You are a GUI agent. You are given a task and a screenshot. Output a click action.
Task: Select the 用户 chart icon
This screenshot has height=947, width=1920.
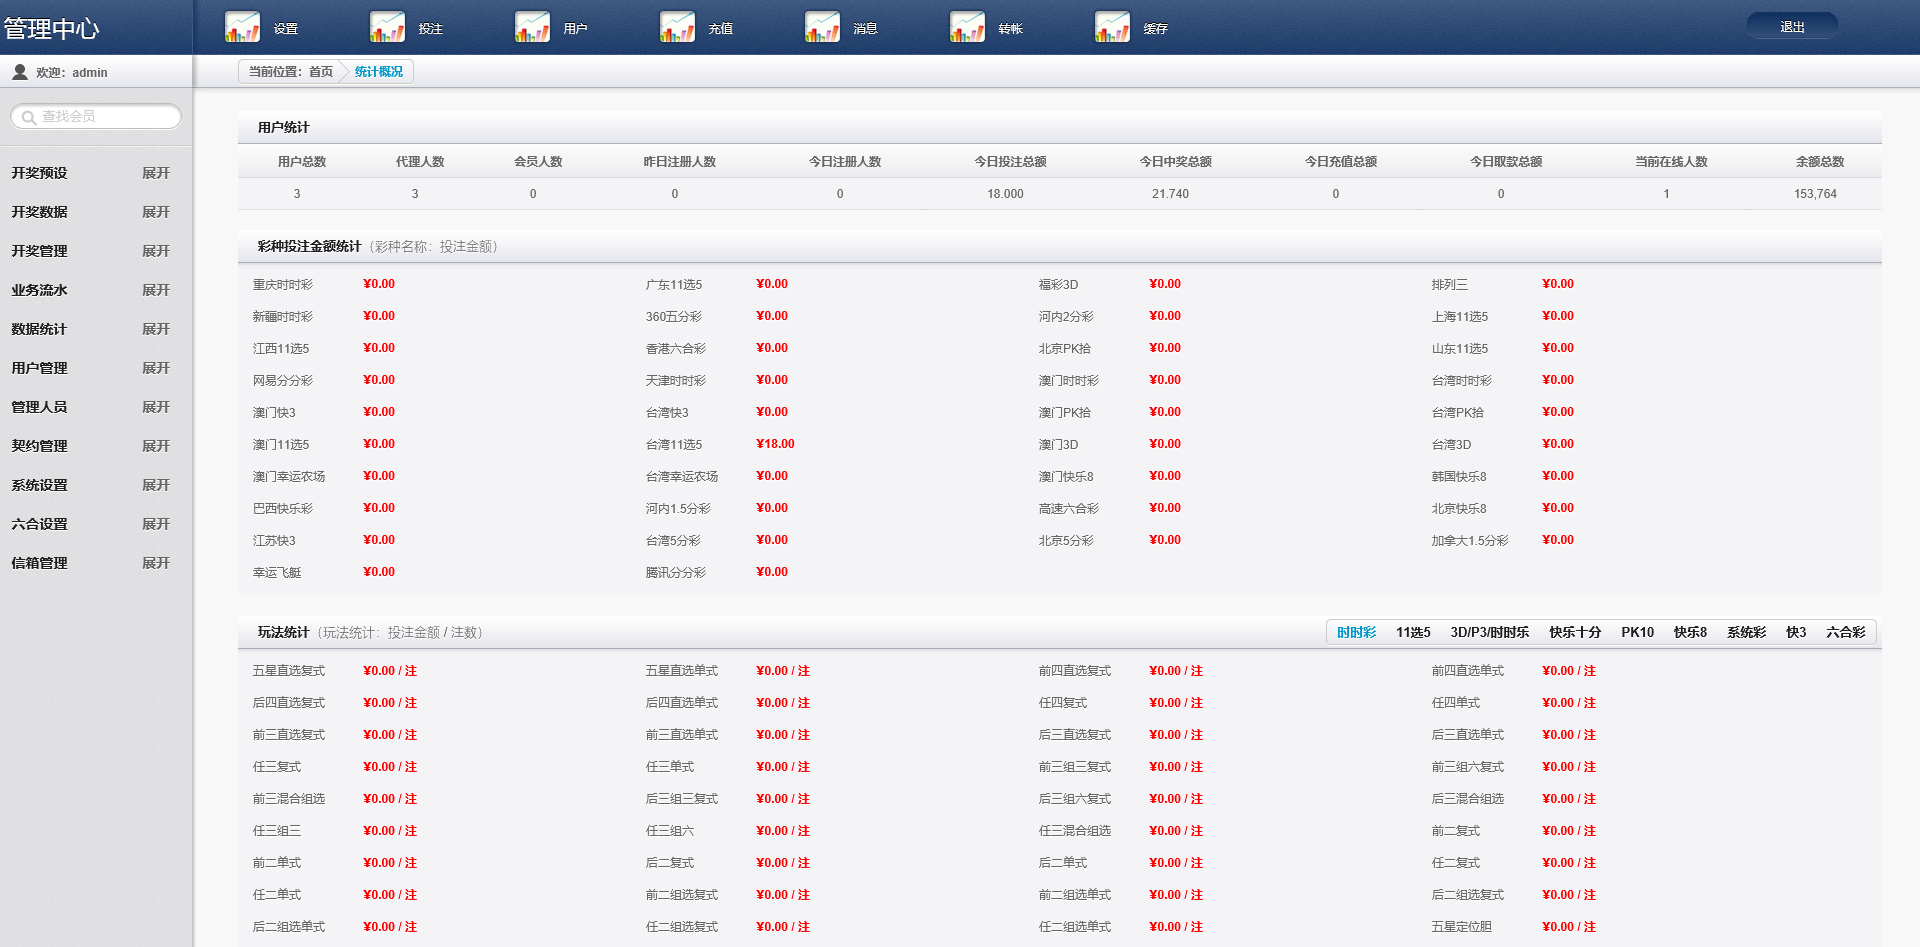pos(532,27)
